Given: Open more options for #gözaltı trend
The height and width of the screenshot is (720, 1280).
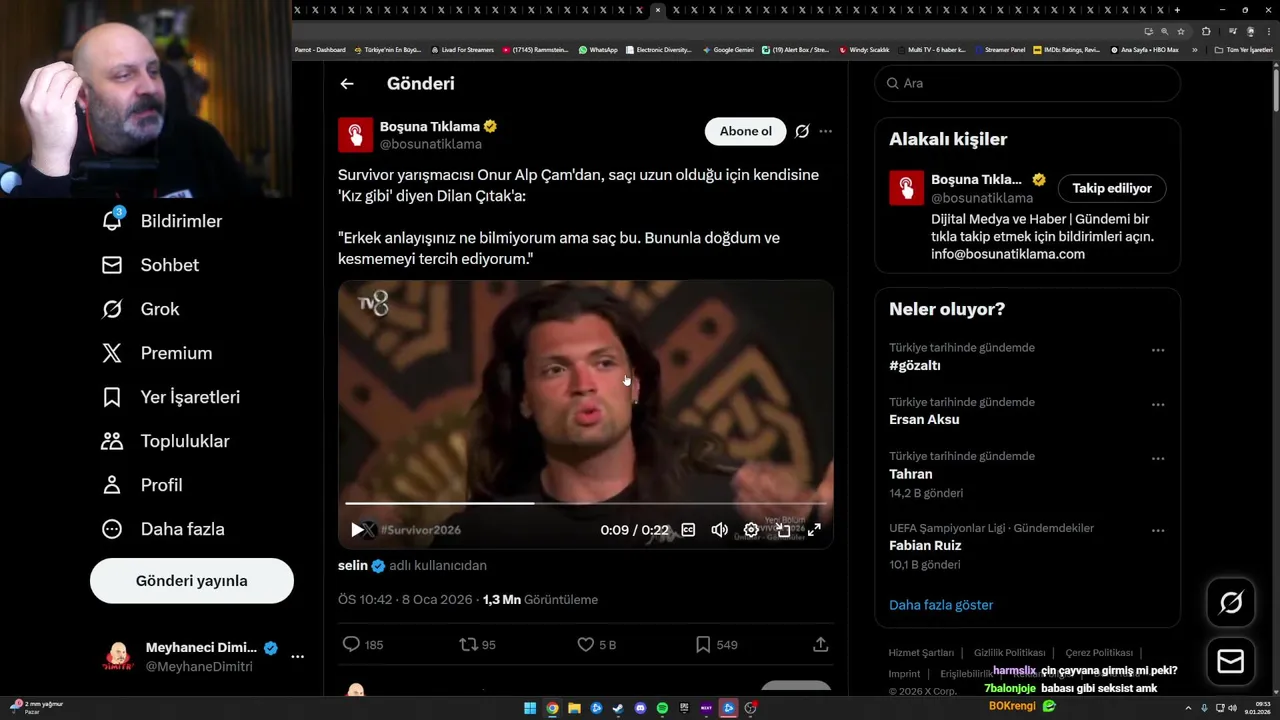Looking at the screenshot, I should 1158,350.
